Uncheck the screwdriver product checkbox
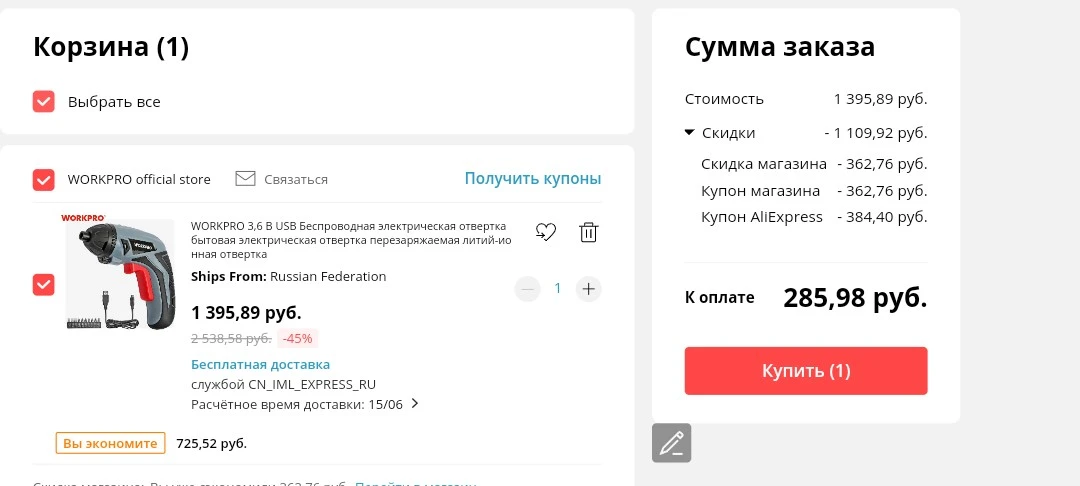 coord(43,284)
